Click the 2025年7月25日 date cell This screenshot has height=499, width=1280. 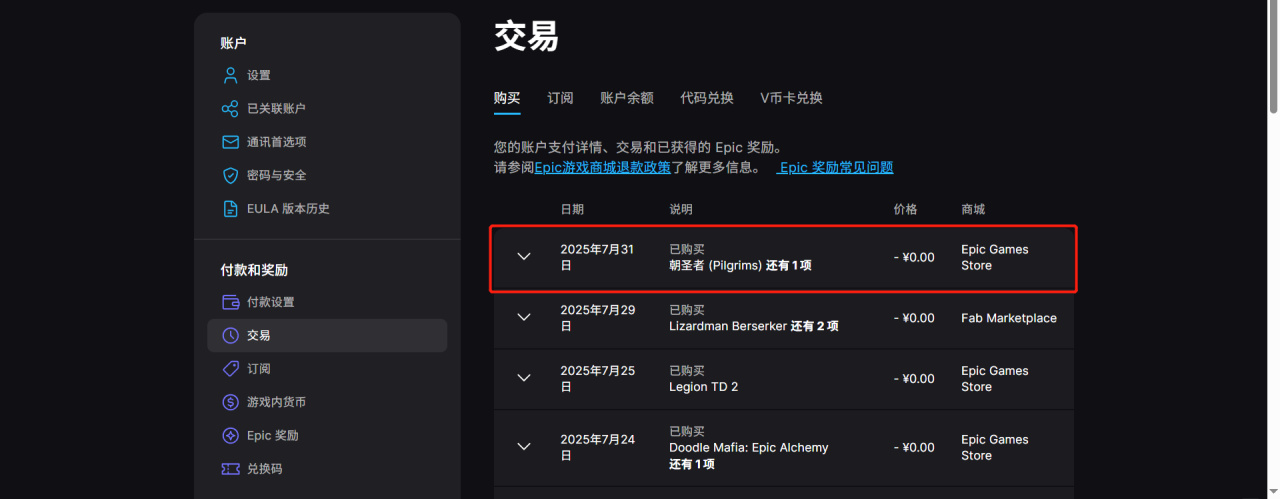(x=597, y=378)
